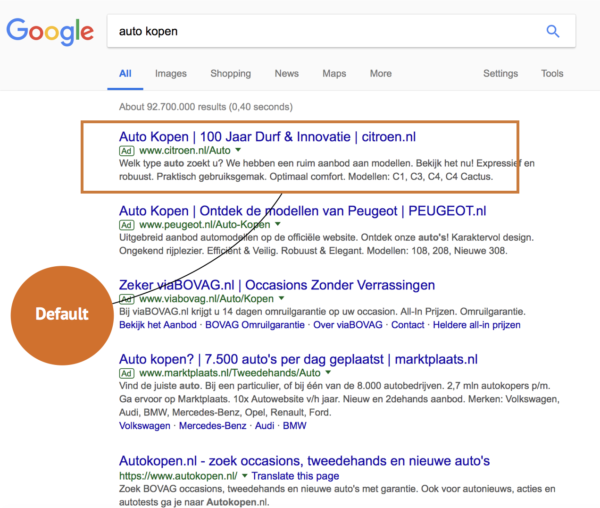Open the Peugeot ad headline link
Image resolution: width=600 pixels, height=508 pixels.
pyautogui.click(x=303, y=211)
